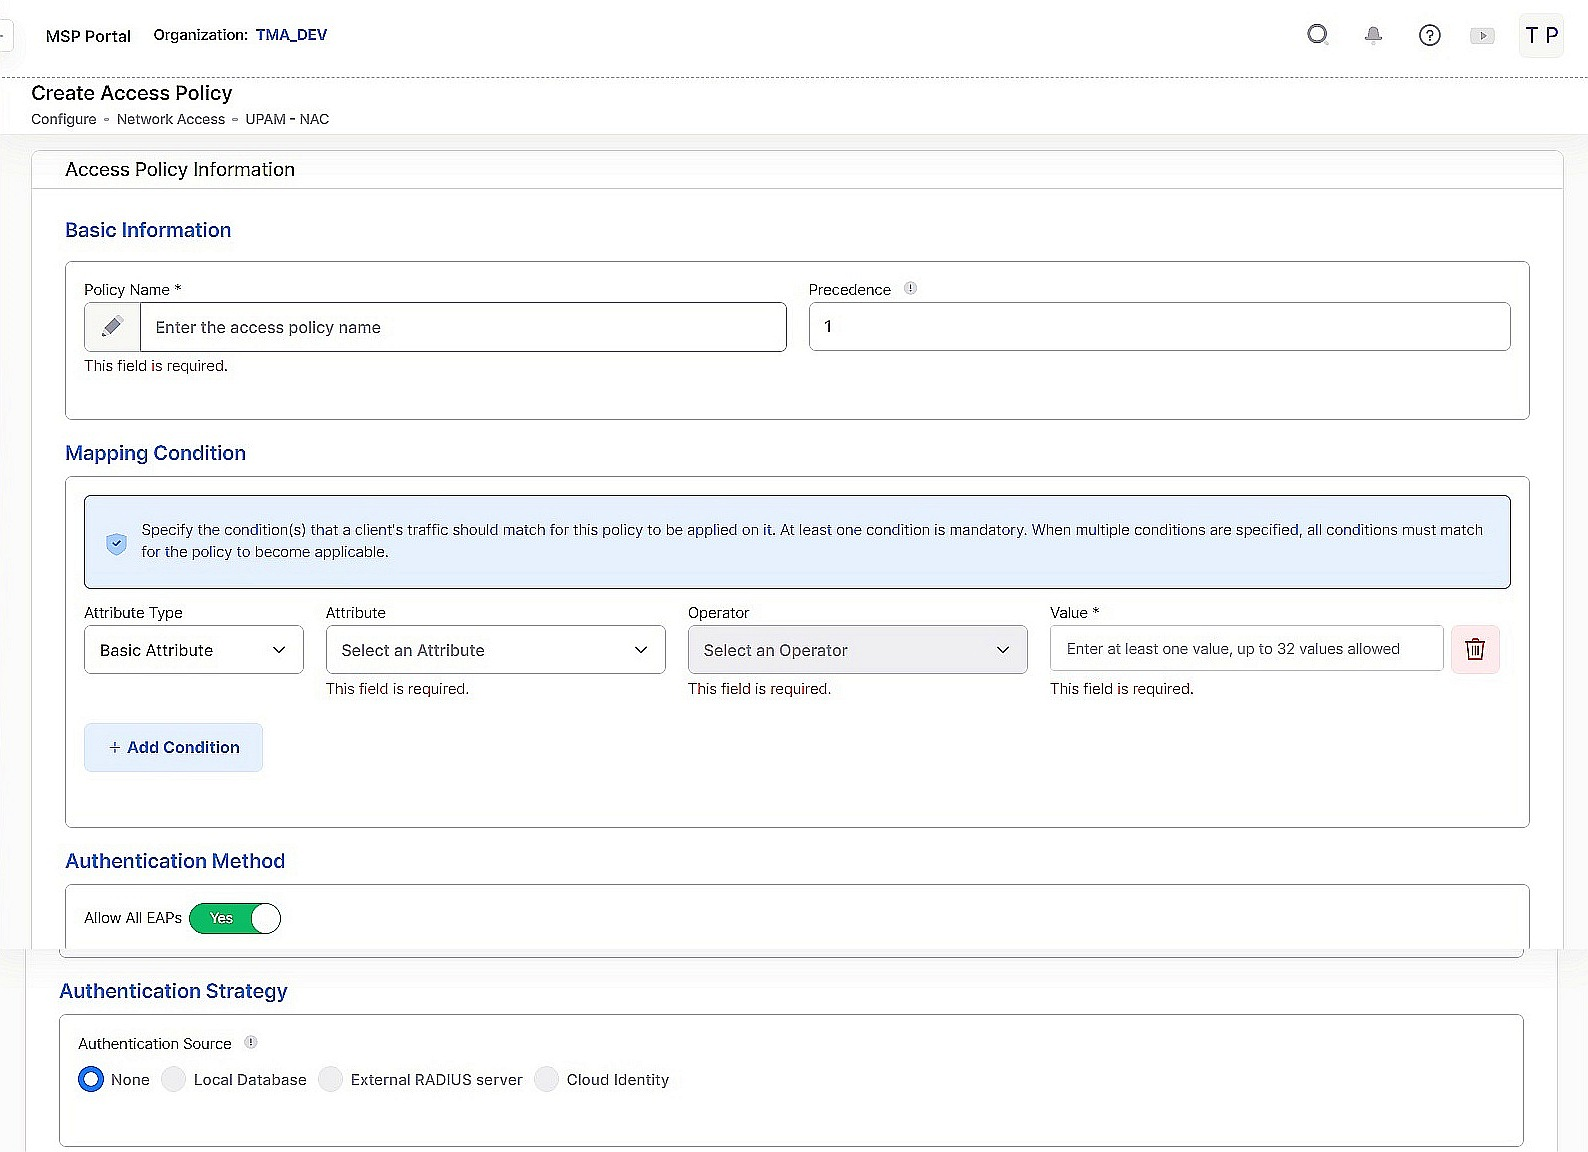Delete condition using red trash icon
Viewport: 1588px width, 1152px height.
1475,649
